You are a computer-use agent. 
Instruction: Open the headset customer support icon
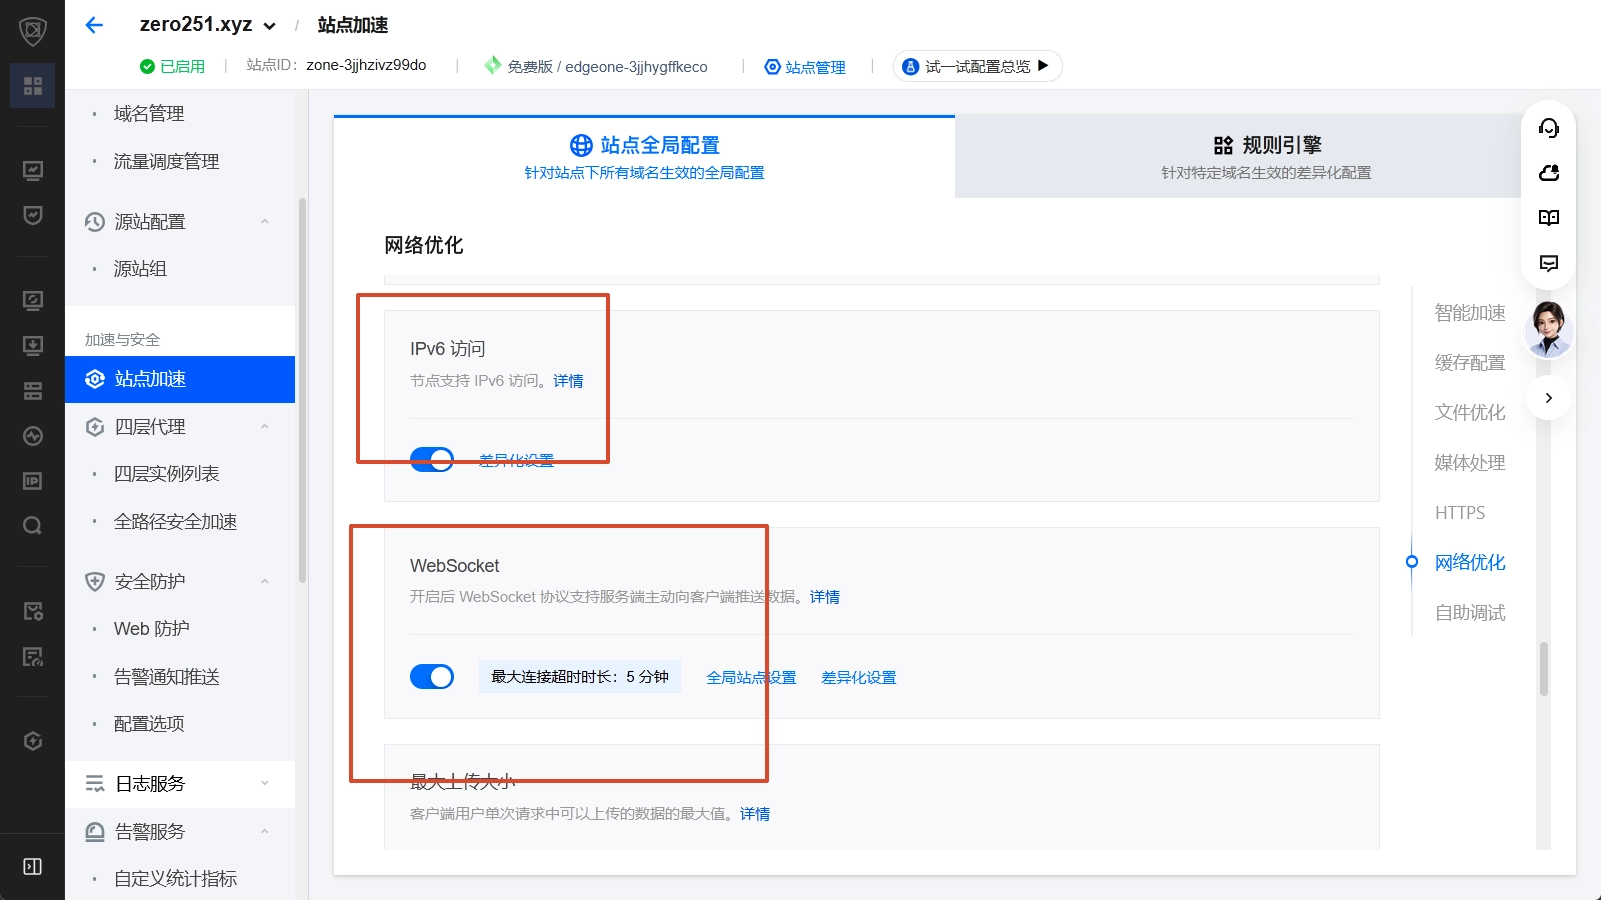[x=1548, y=127]
